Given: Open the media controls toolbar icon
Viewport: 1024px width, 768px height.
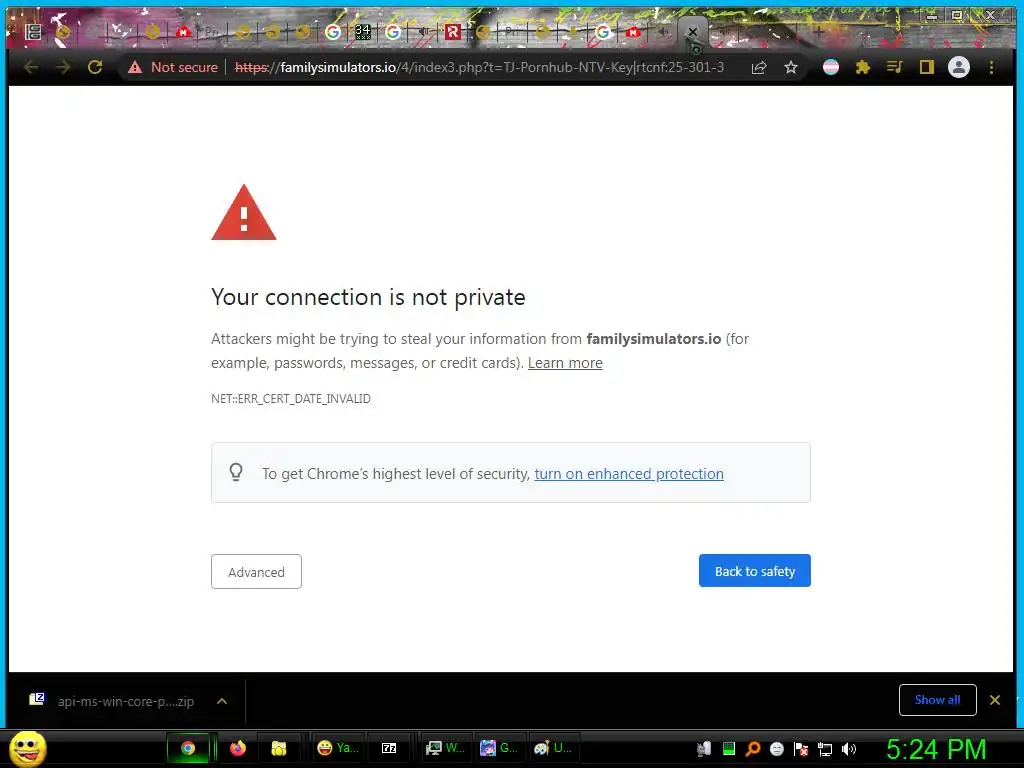Looking at the screenshot, I should pyautogui.click(x=895, y=67).
